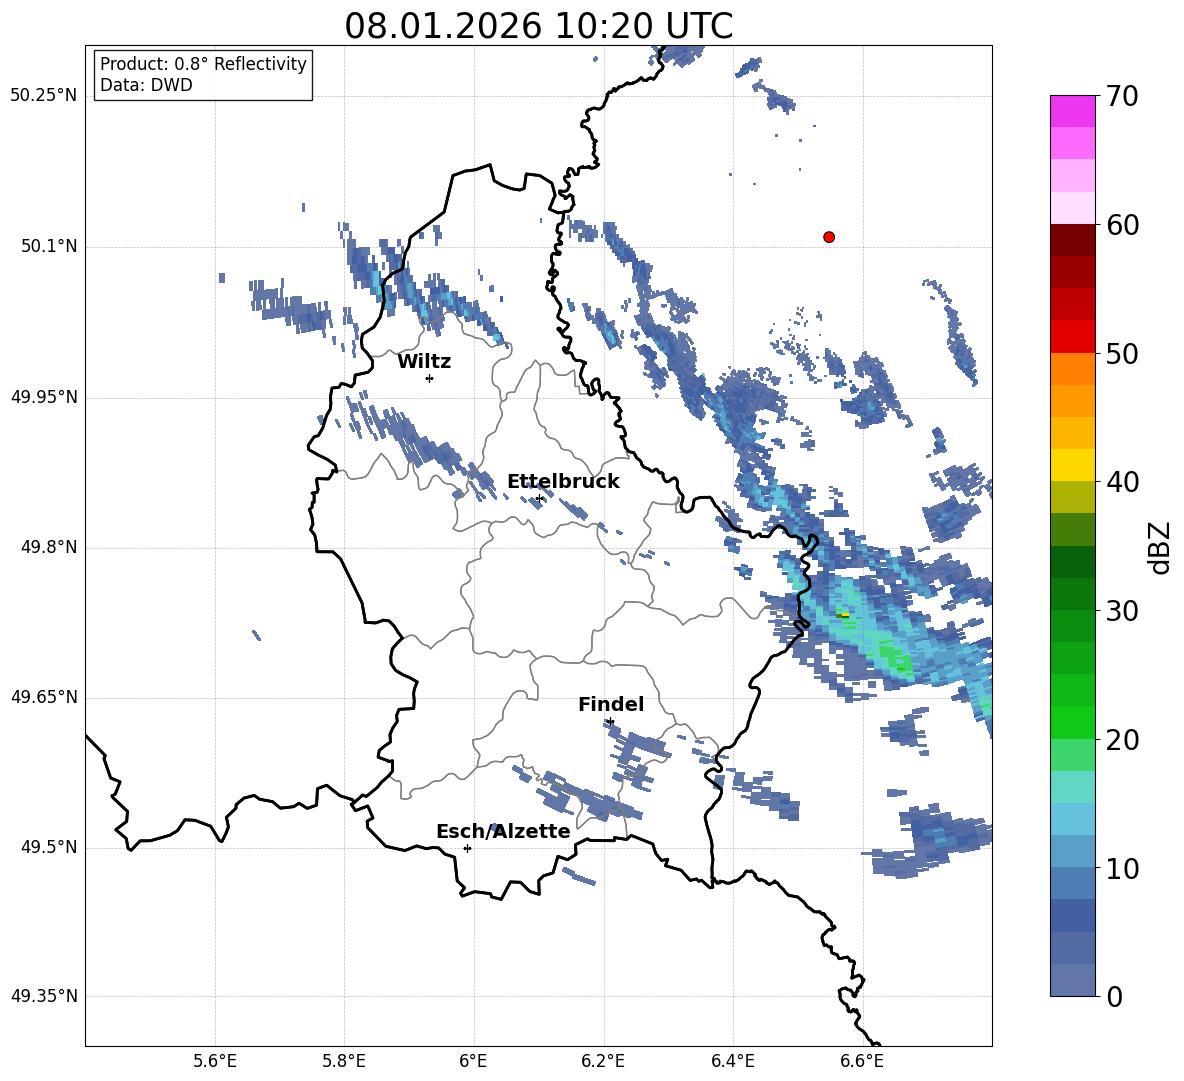This screenshot has width=1184, height=1081.
Task: Click the Findel city label
Action: click(611, 704)
